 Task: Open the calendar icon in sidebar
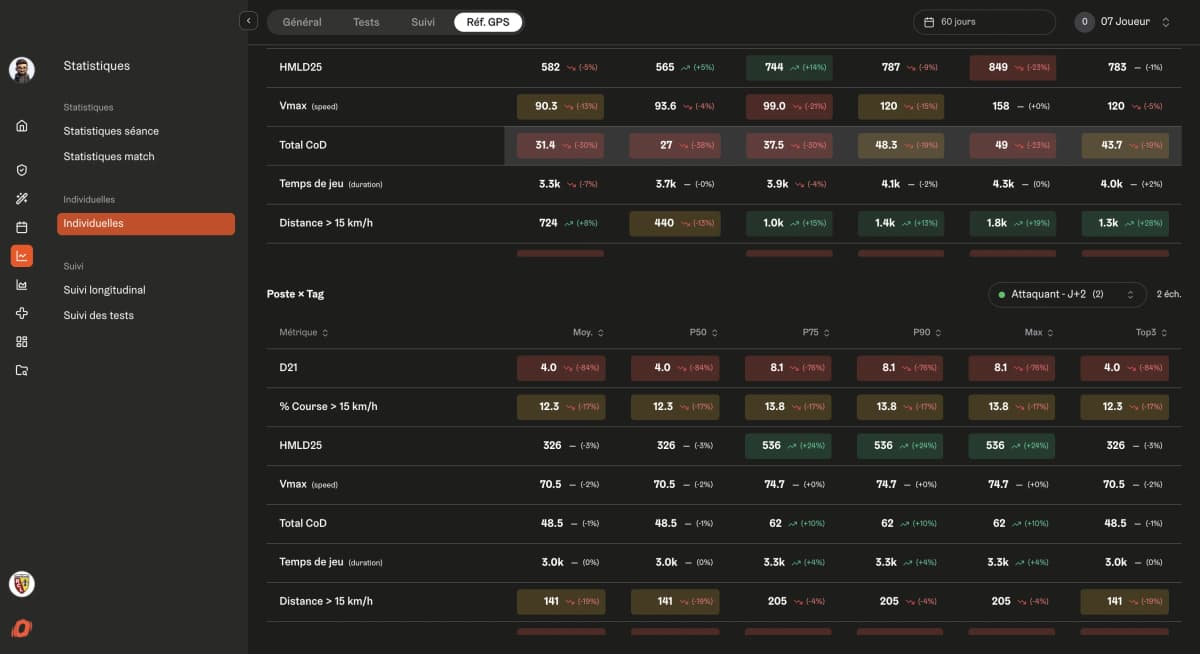(22, 227)
